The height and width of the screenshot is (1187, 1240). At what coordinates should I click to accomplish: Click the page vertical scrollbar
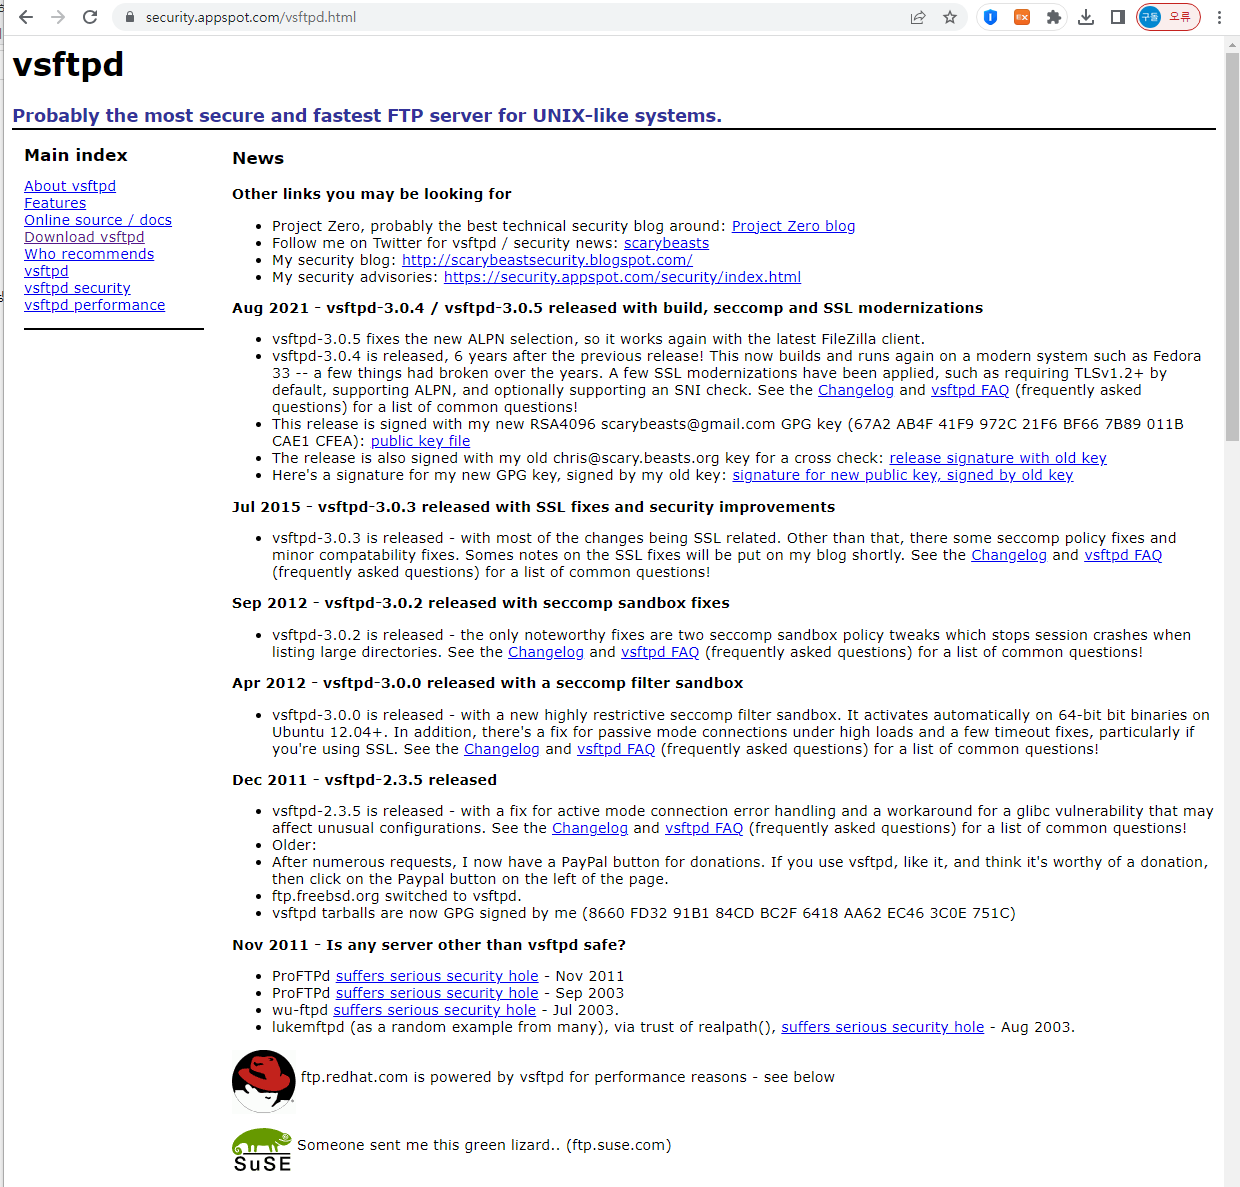point(1232,246)
